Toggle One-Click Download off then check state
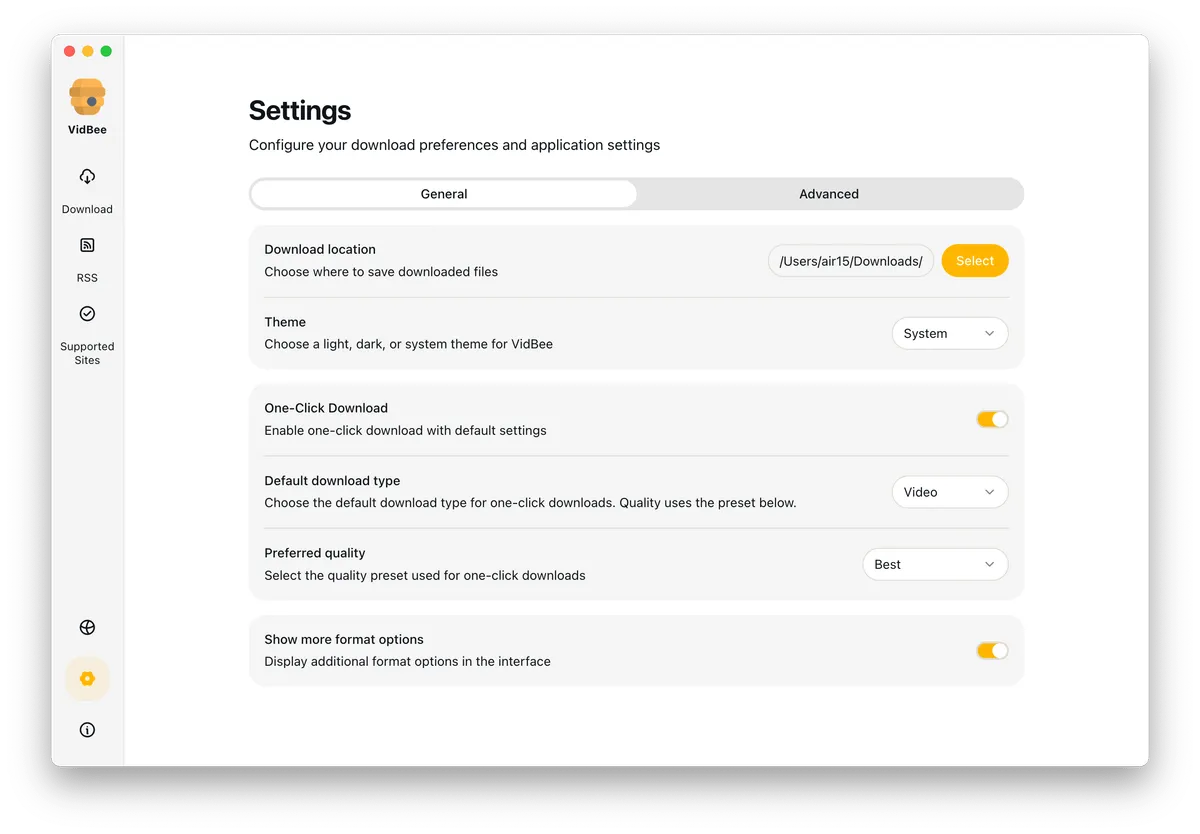Screen dimensions: 1200x834 tap(992, 419)
